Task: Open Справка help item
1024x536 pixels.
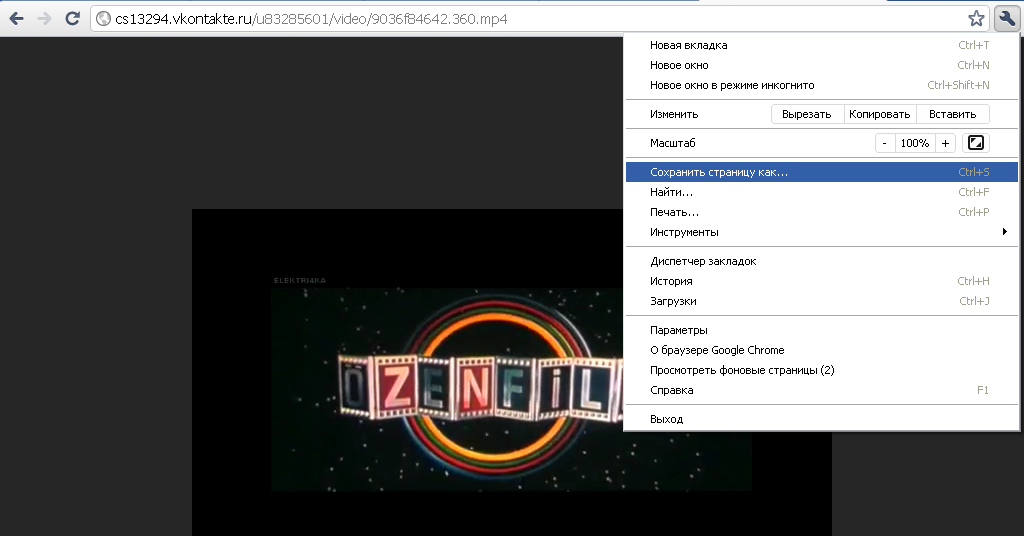Action: 822,390
